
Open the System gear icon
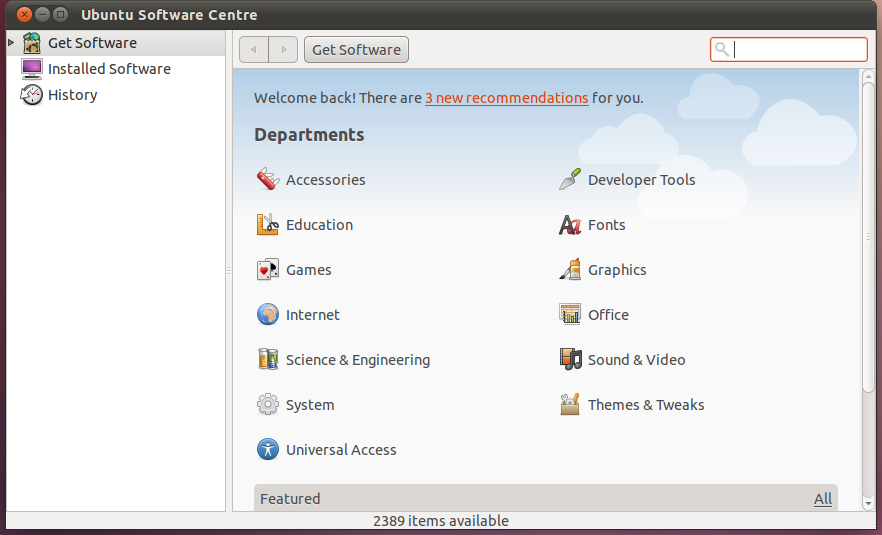[x=268, y=404]
